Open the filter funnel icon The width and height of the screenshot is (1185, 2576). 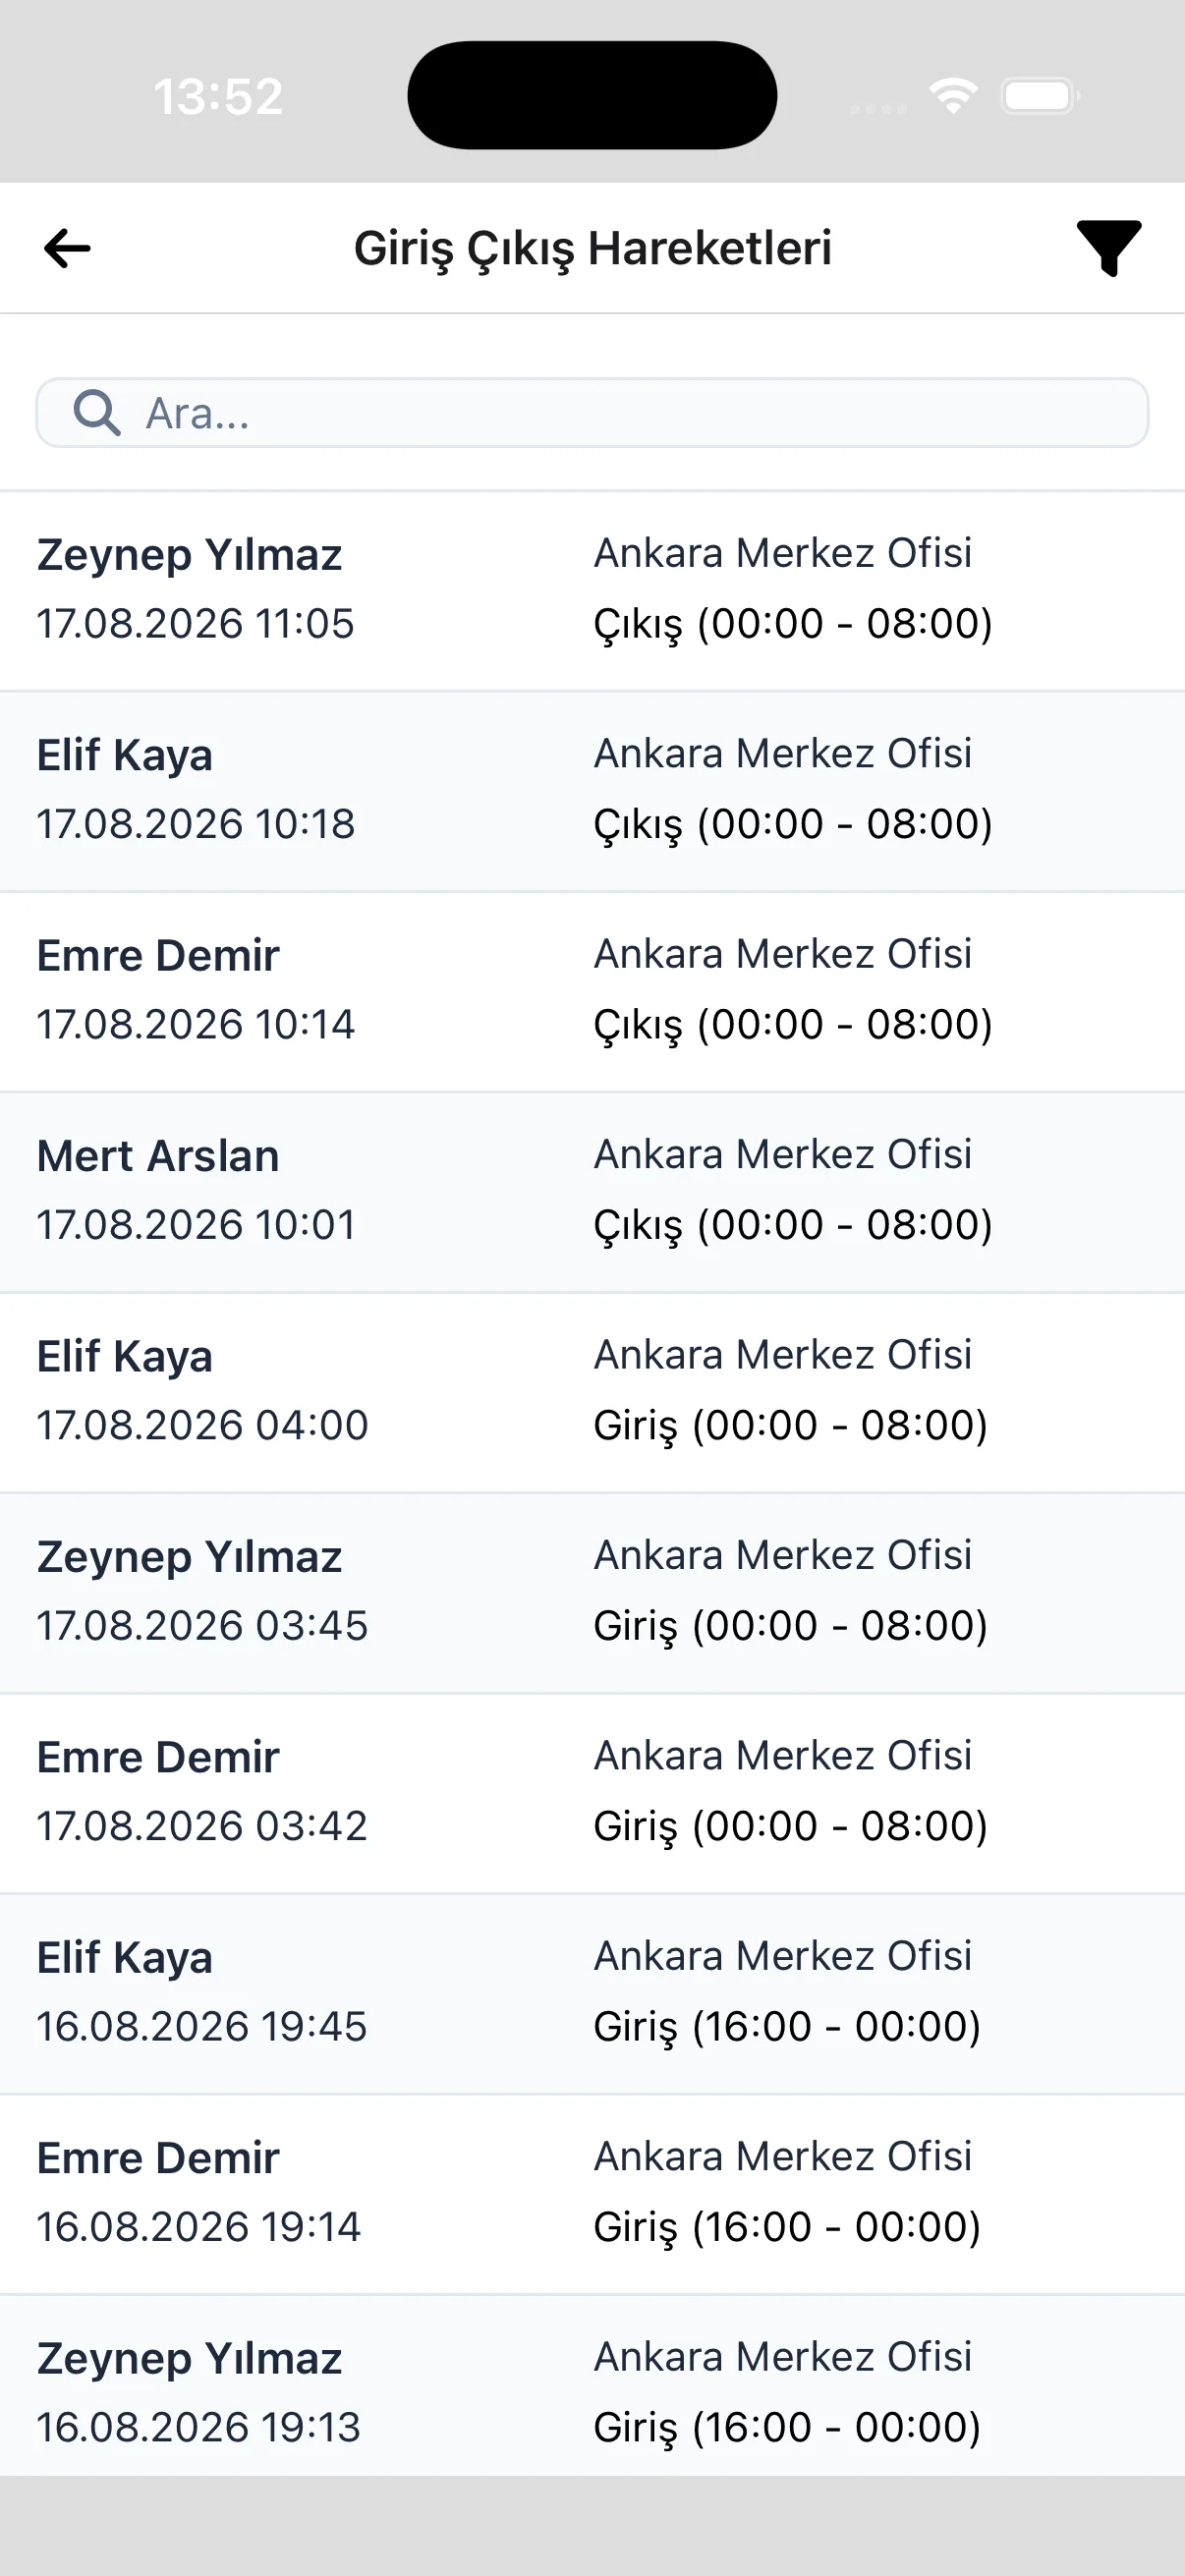pos(1109,248)
